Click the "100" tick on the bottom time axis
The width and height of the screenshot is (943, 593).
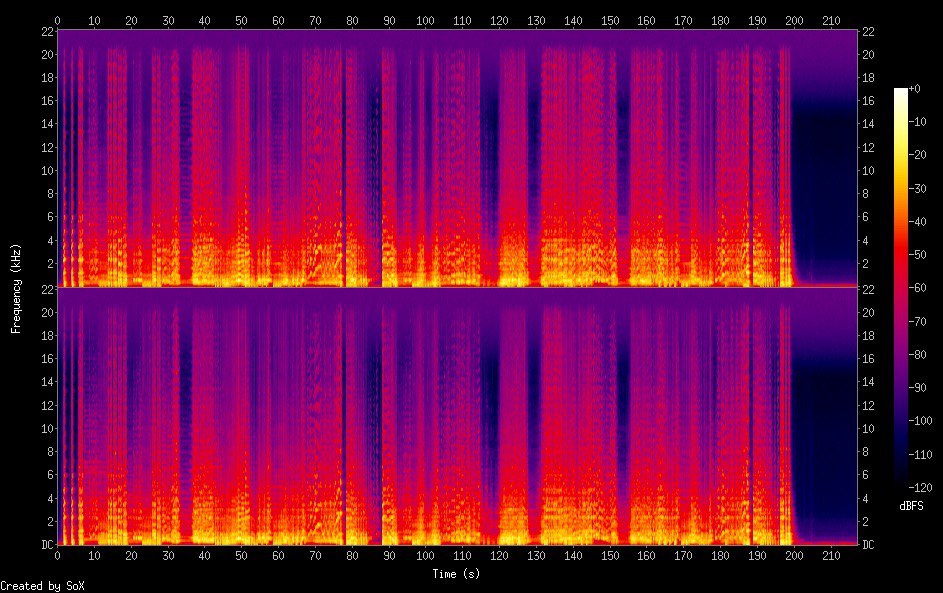(425, 556)
